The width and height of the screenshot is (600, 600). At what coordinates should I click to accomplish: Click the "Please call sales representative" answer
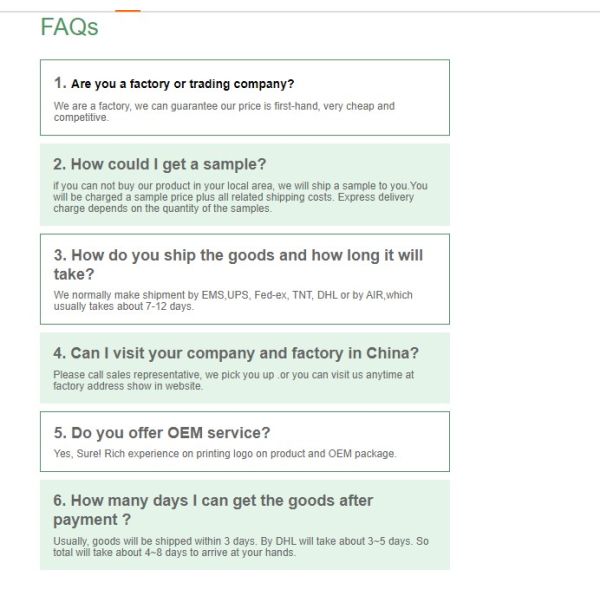click(x=233, y=380)
